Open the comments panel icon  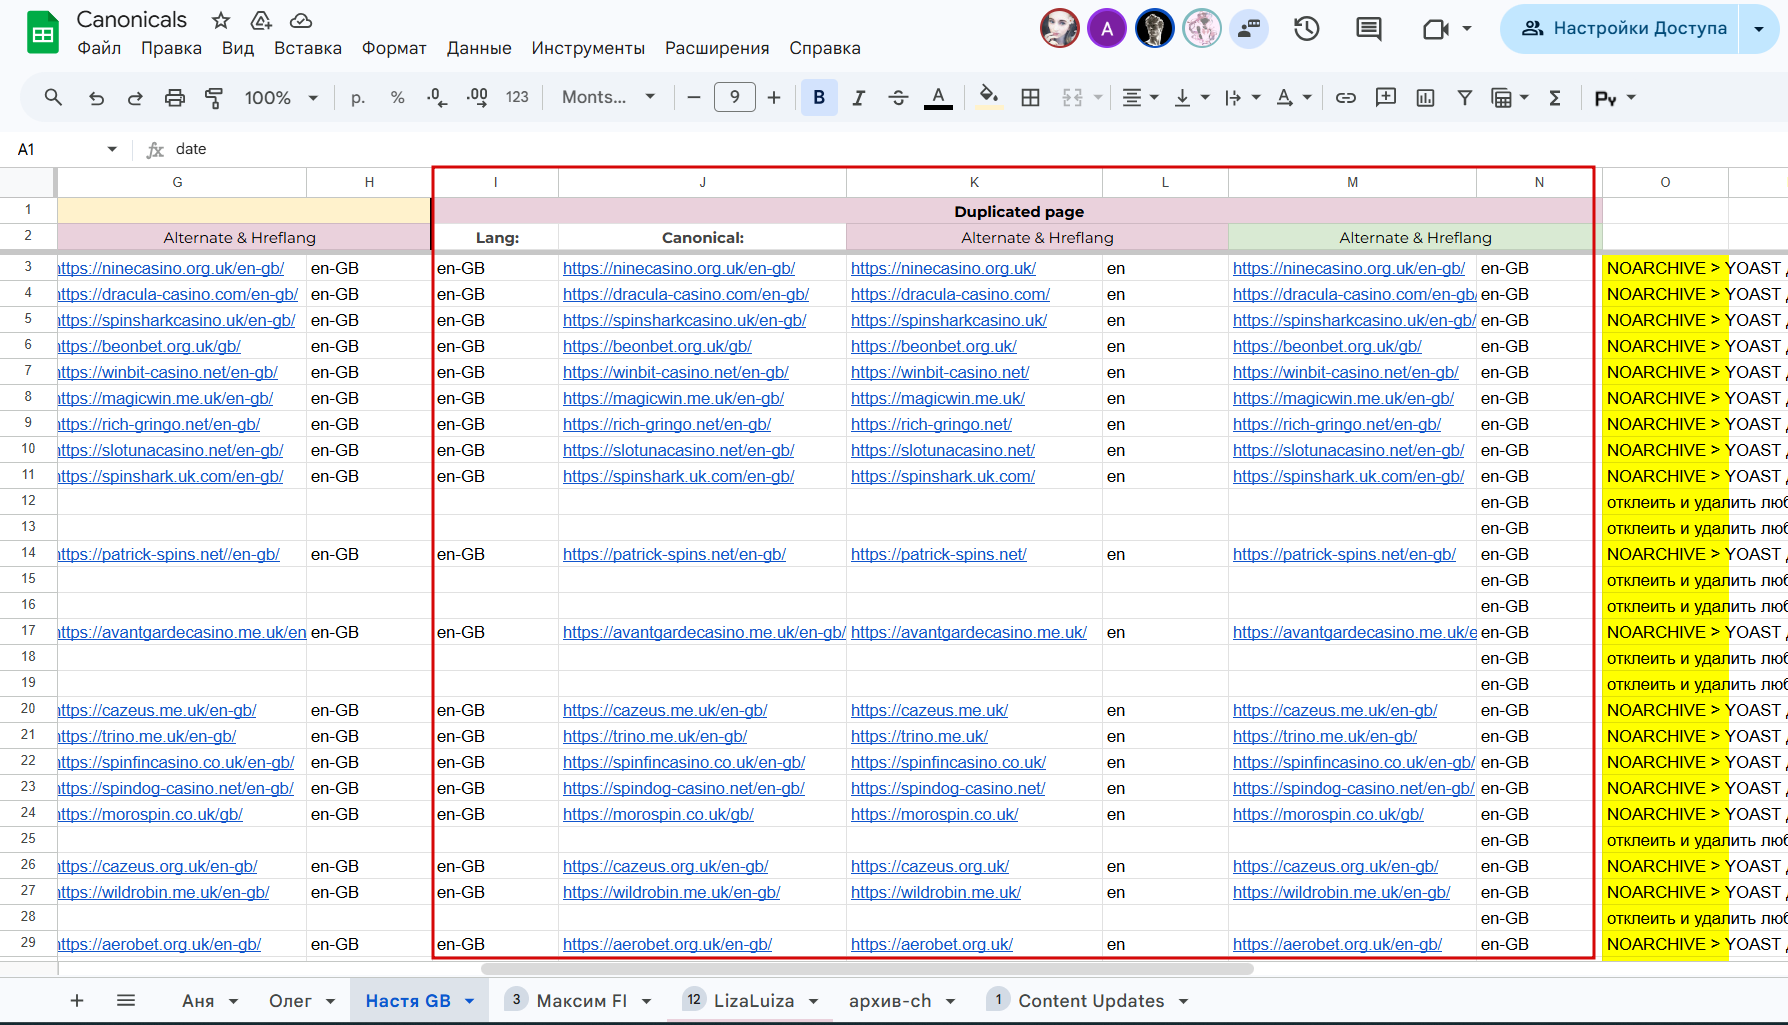(x=1368, y=29)
